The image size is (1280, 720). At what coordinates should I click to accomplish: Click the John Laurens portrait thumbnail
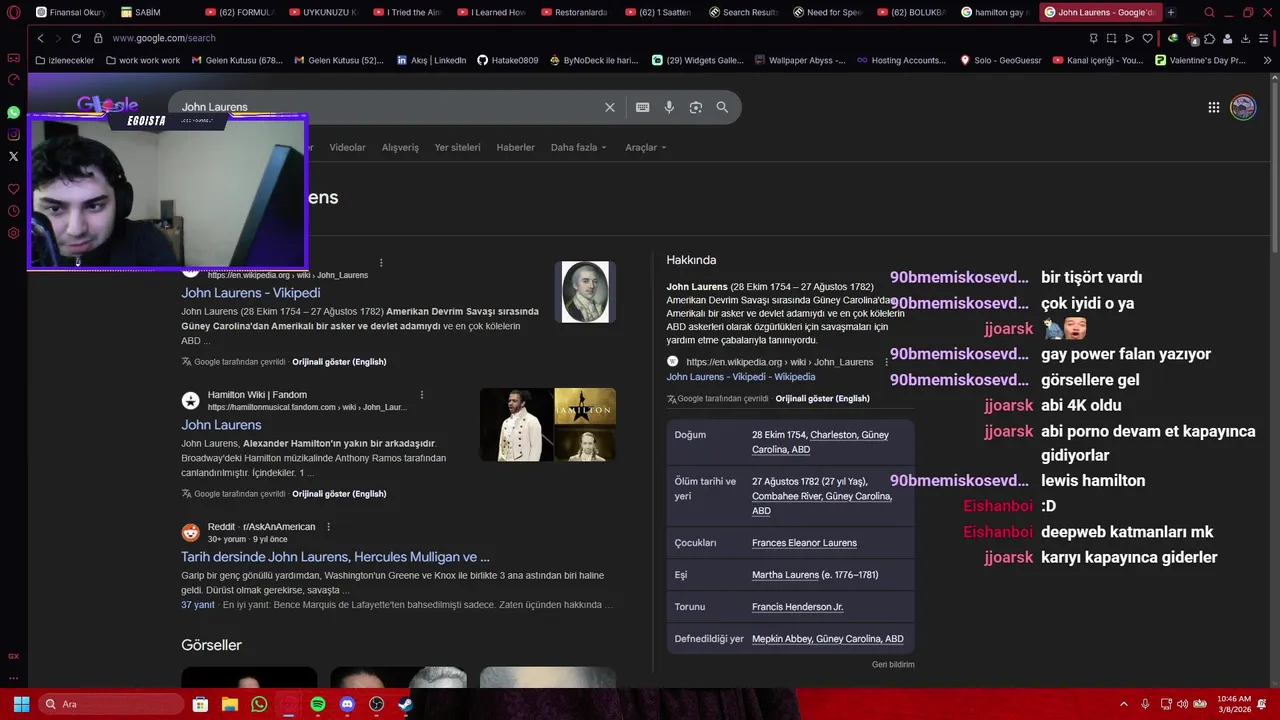pyautogui.click(x=585, y=292)
